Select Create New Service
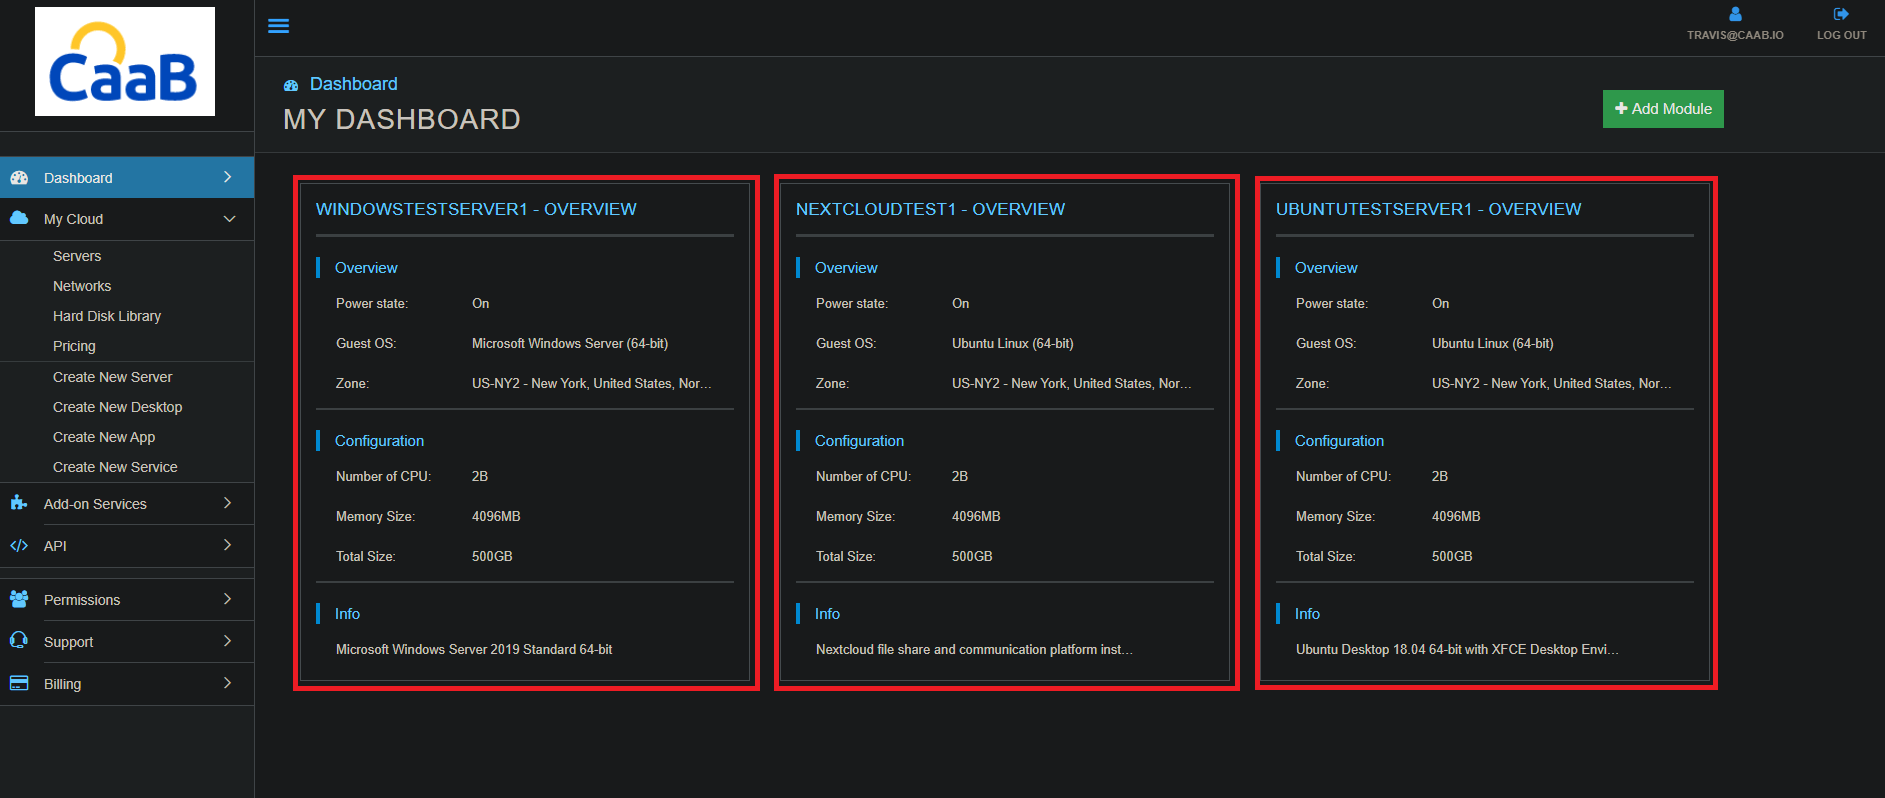Viewport: 1885px width, 798px height. coord(115,467)
